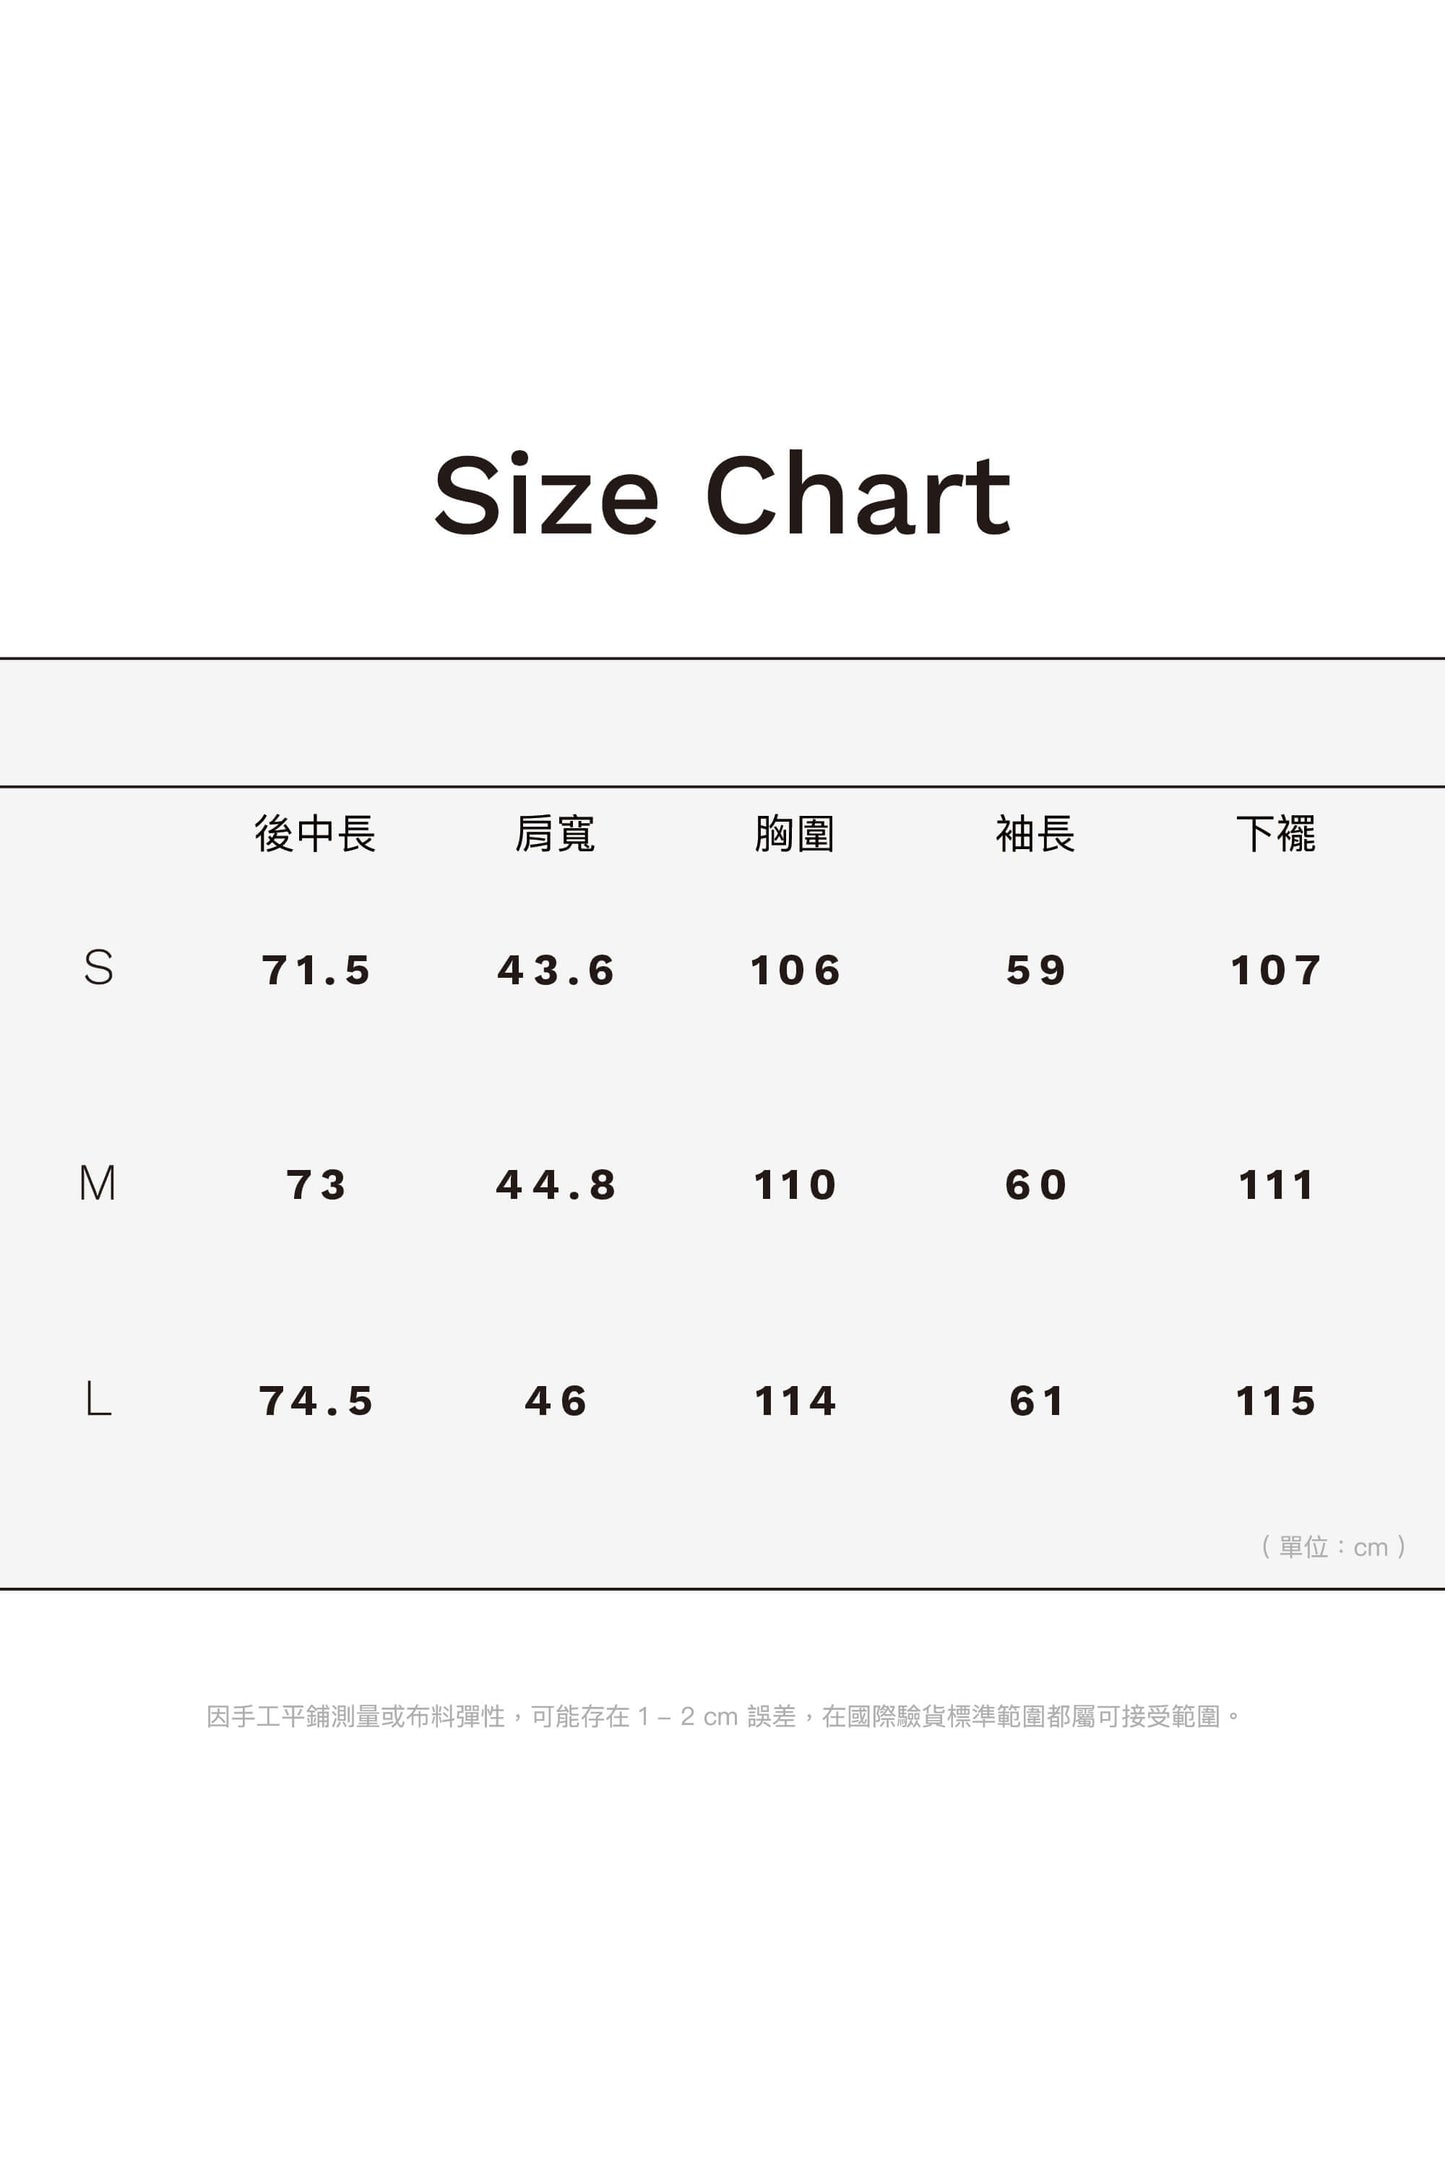Click the Size Chart title

tap(722, 495)
